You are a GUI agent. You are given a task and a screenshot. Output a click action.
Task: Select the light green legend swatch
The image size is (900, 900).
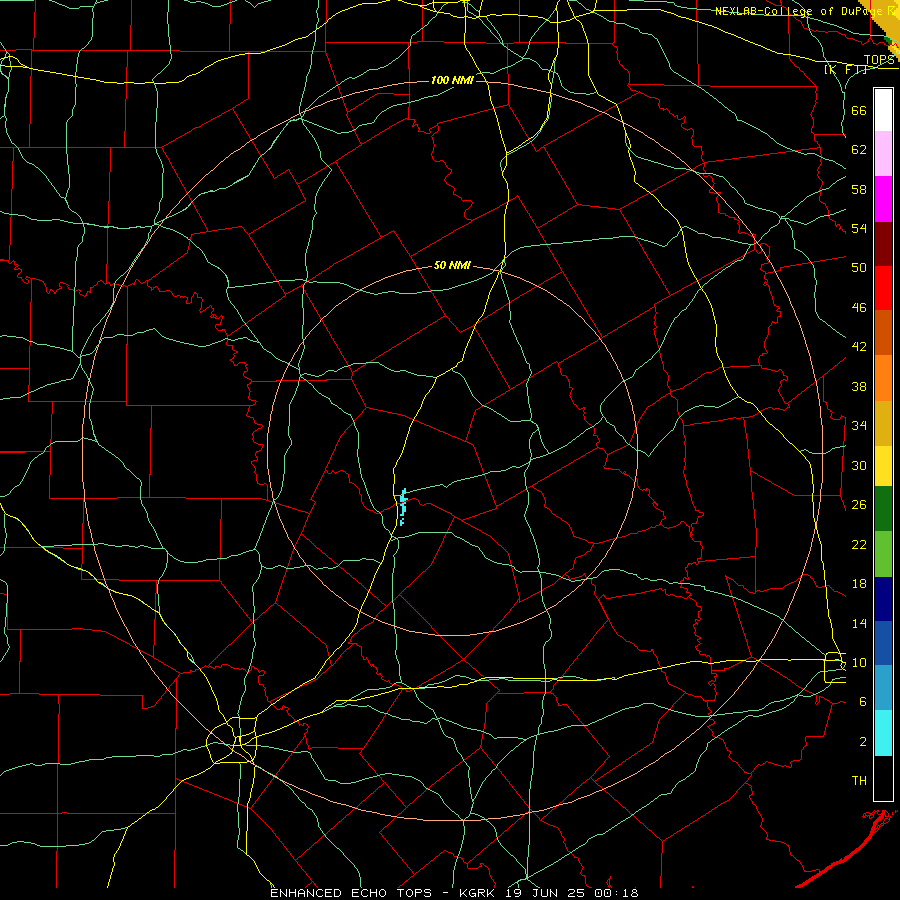883,554
